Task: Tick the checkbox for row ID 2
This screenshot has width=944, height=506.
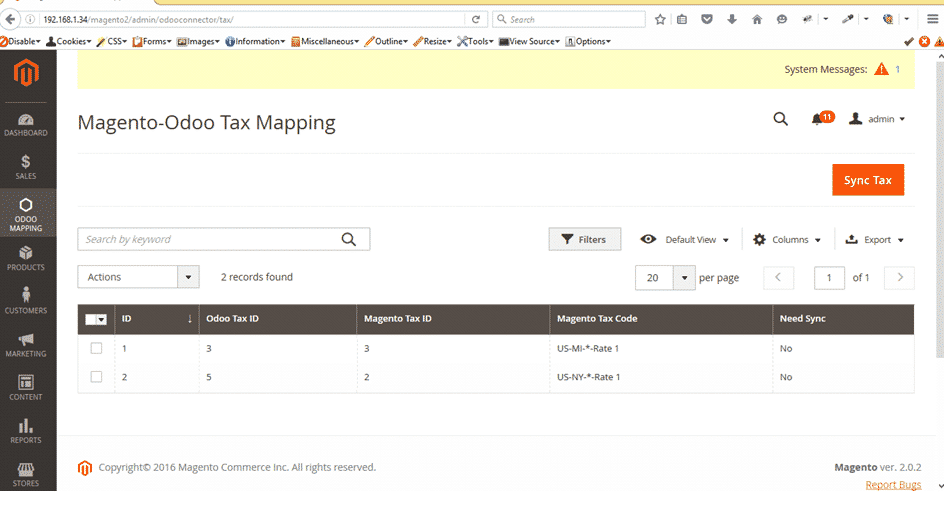Action: click(x=96, y=376)
